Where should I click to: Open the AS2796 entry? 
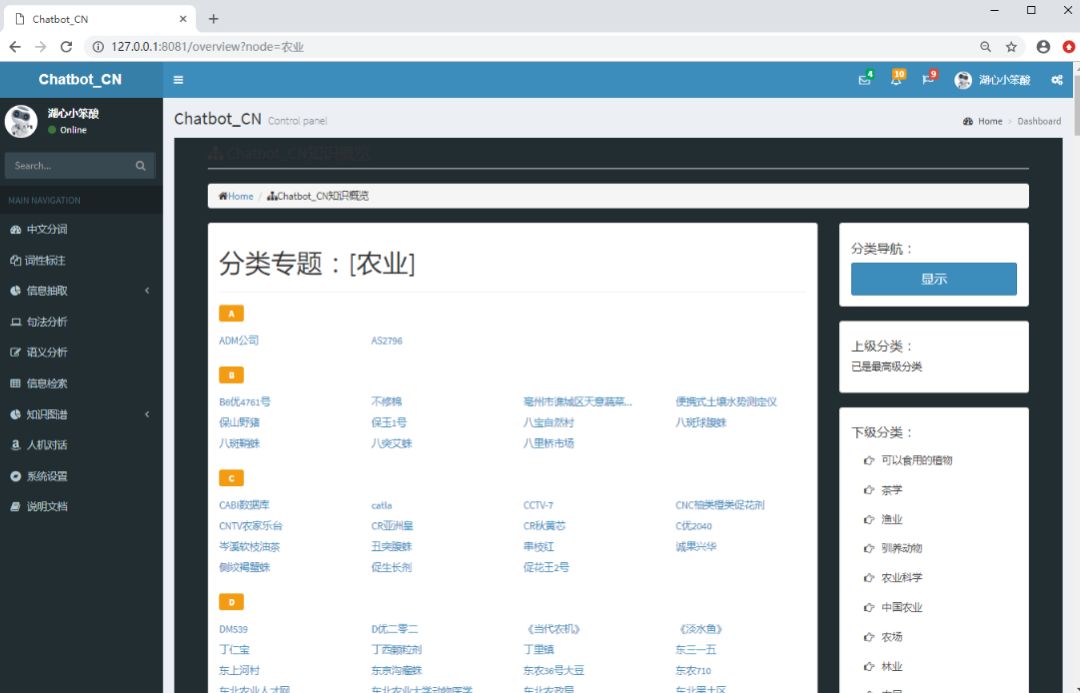click(386, 340)
